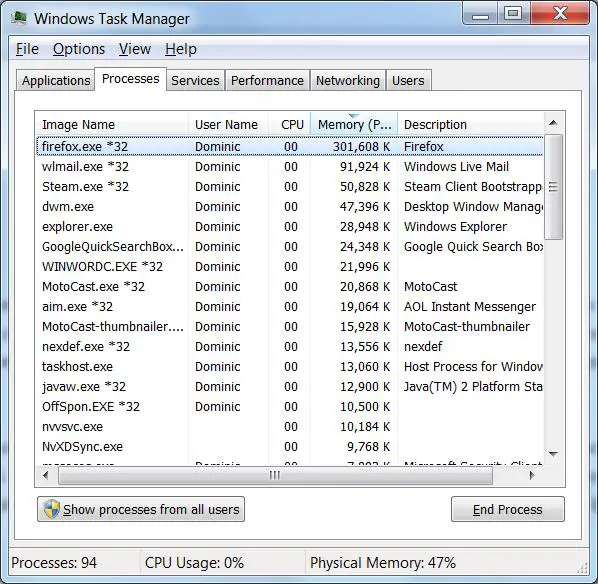Viewport: 598px width, 584px height.
Task: Click the 47,396 K memory value
Action: tap(365, 207)
